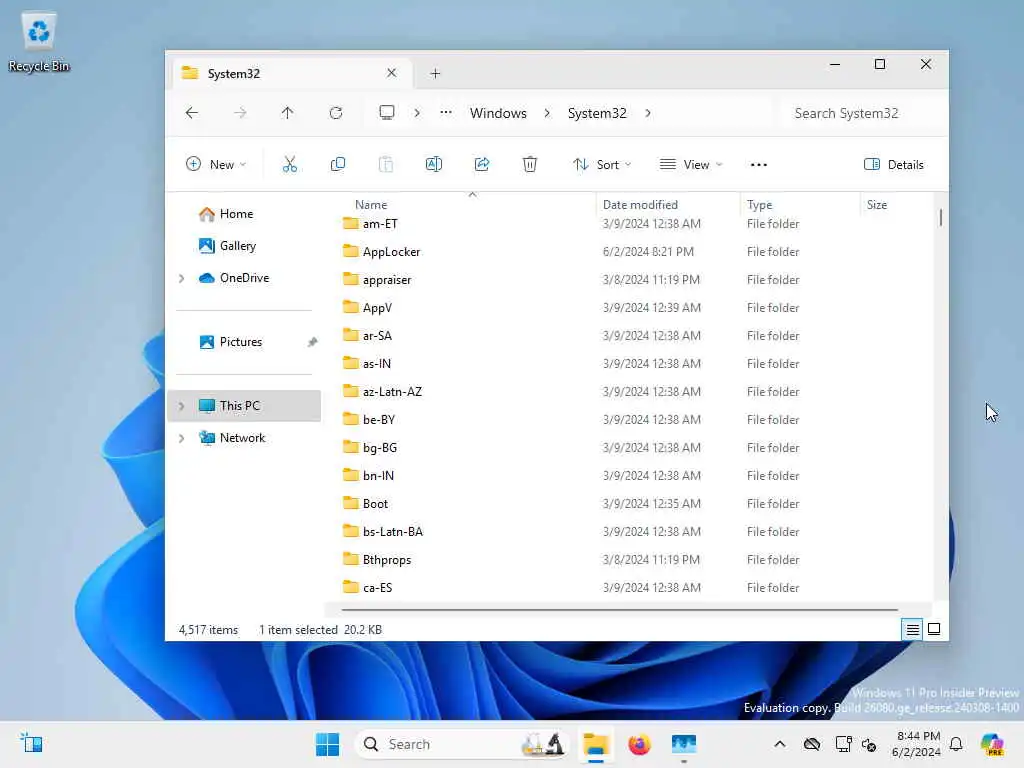Open the taskbar clock and date
The image size is (1024, 768).
(x=917, y=744)
